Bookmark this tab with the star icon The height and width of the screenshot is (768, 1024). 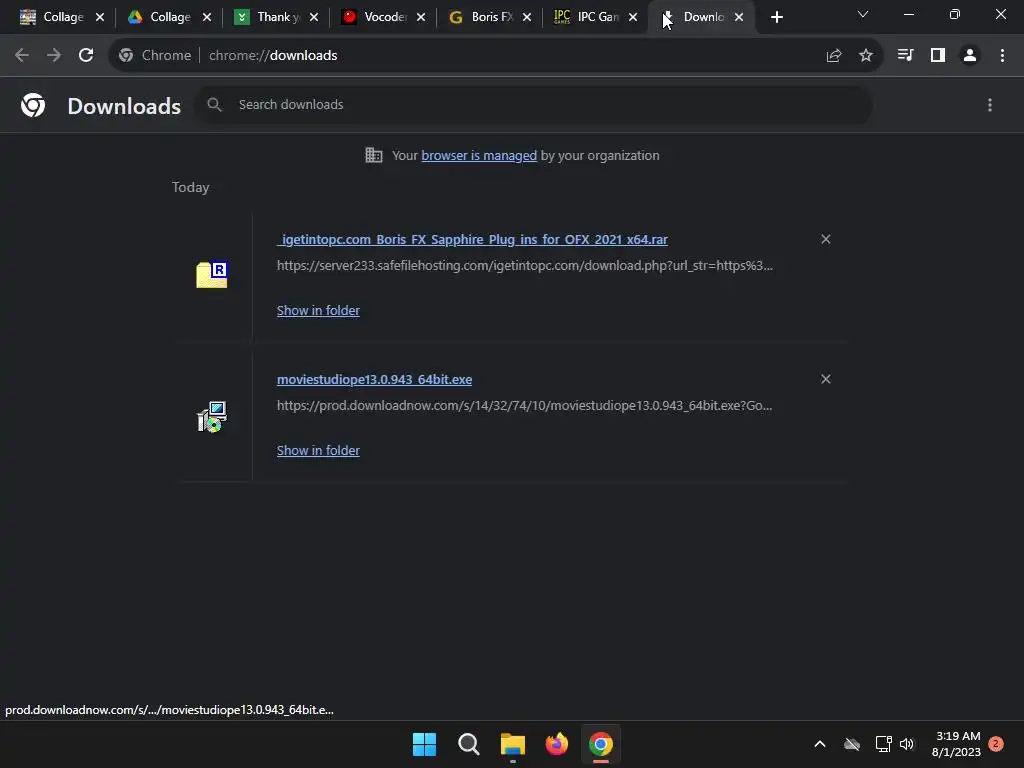tap(866, 56)
